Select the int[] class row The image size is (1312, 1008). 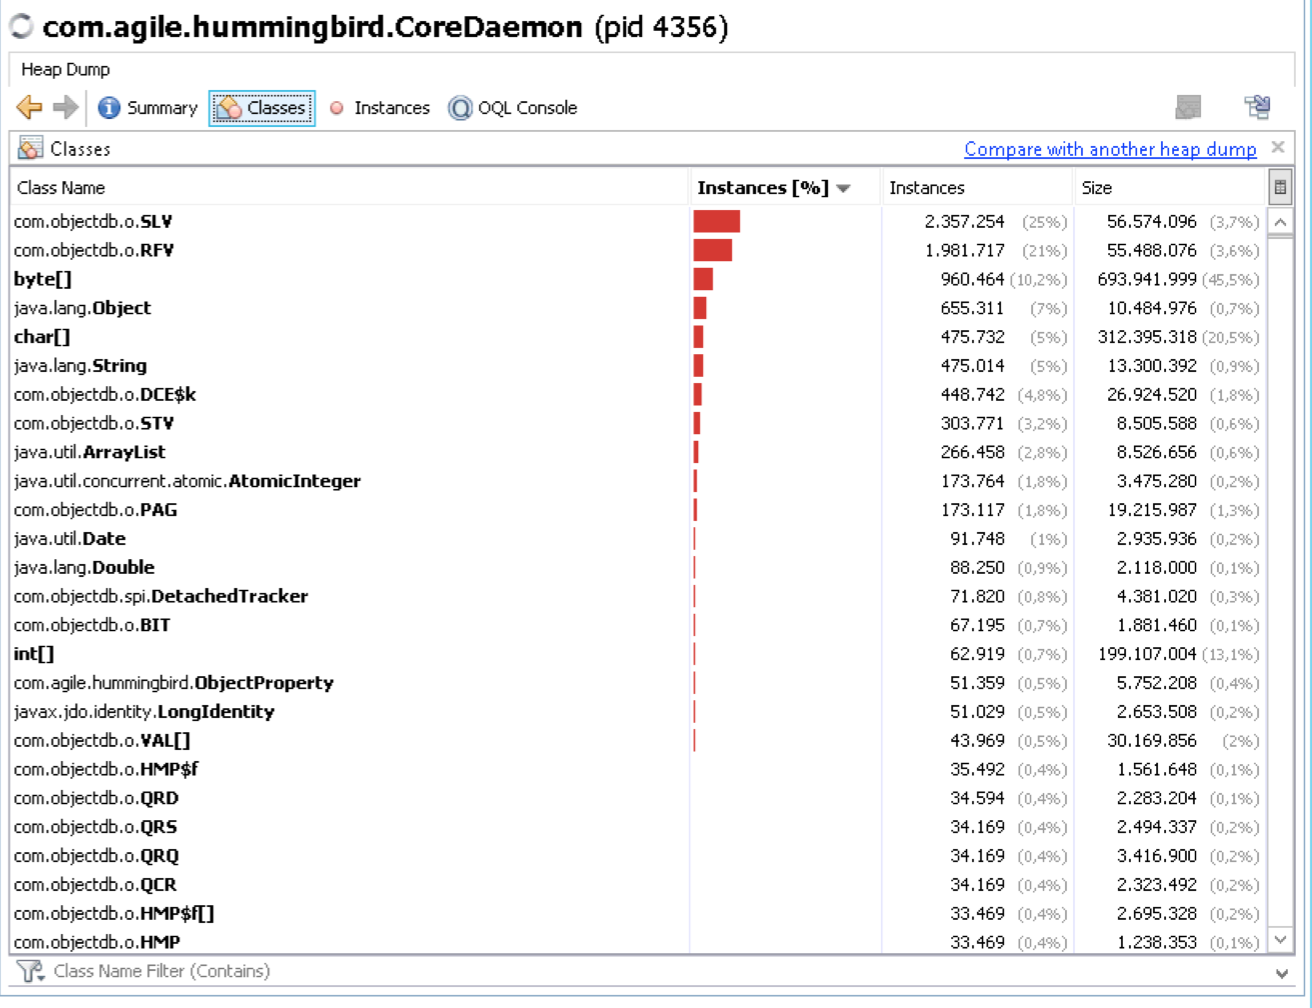coord(638,654)
